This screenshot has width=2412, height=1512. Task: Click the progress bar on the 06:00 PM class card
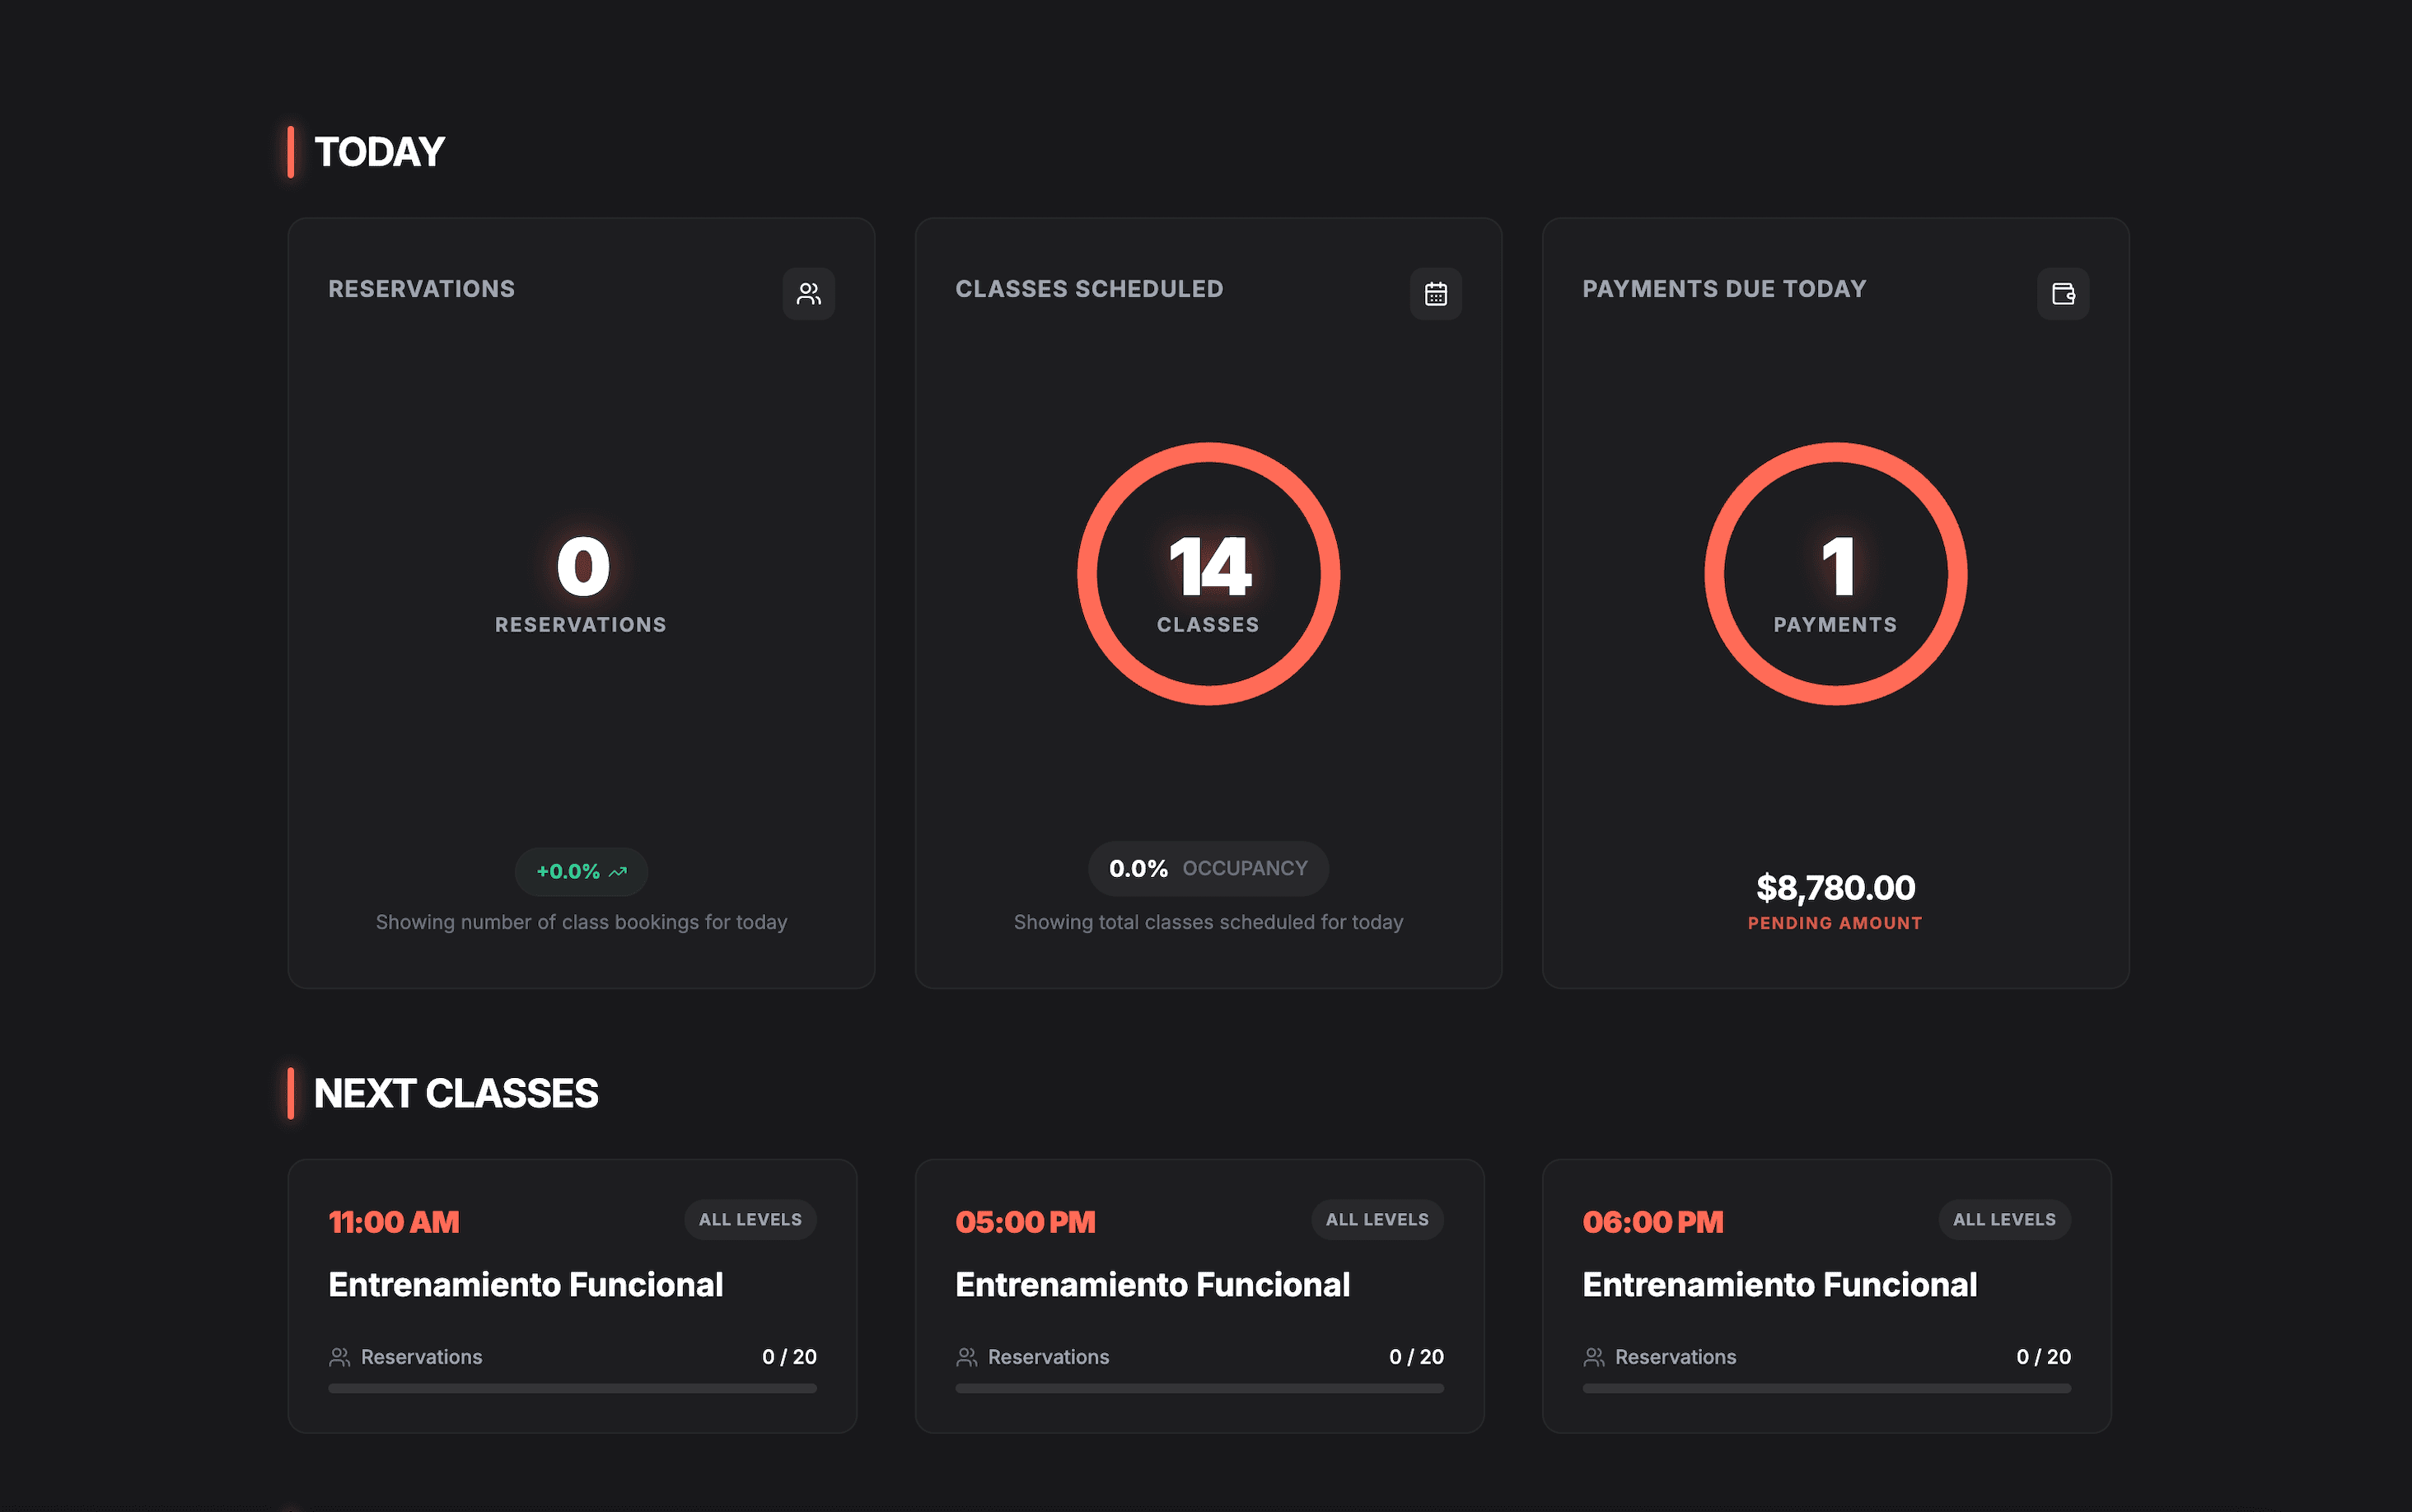coord(1826,1388)
